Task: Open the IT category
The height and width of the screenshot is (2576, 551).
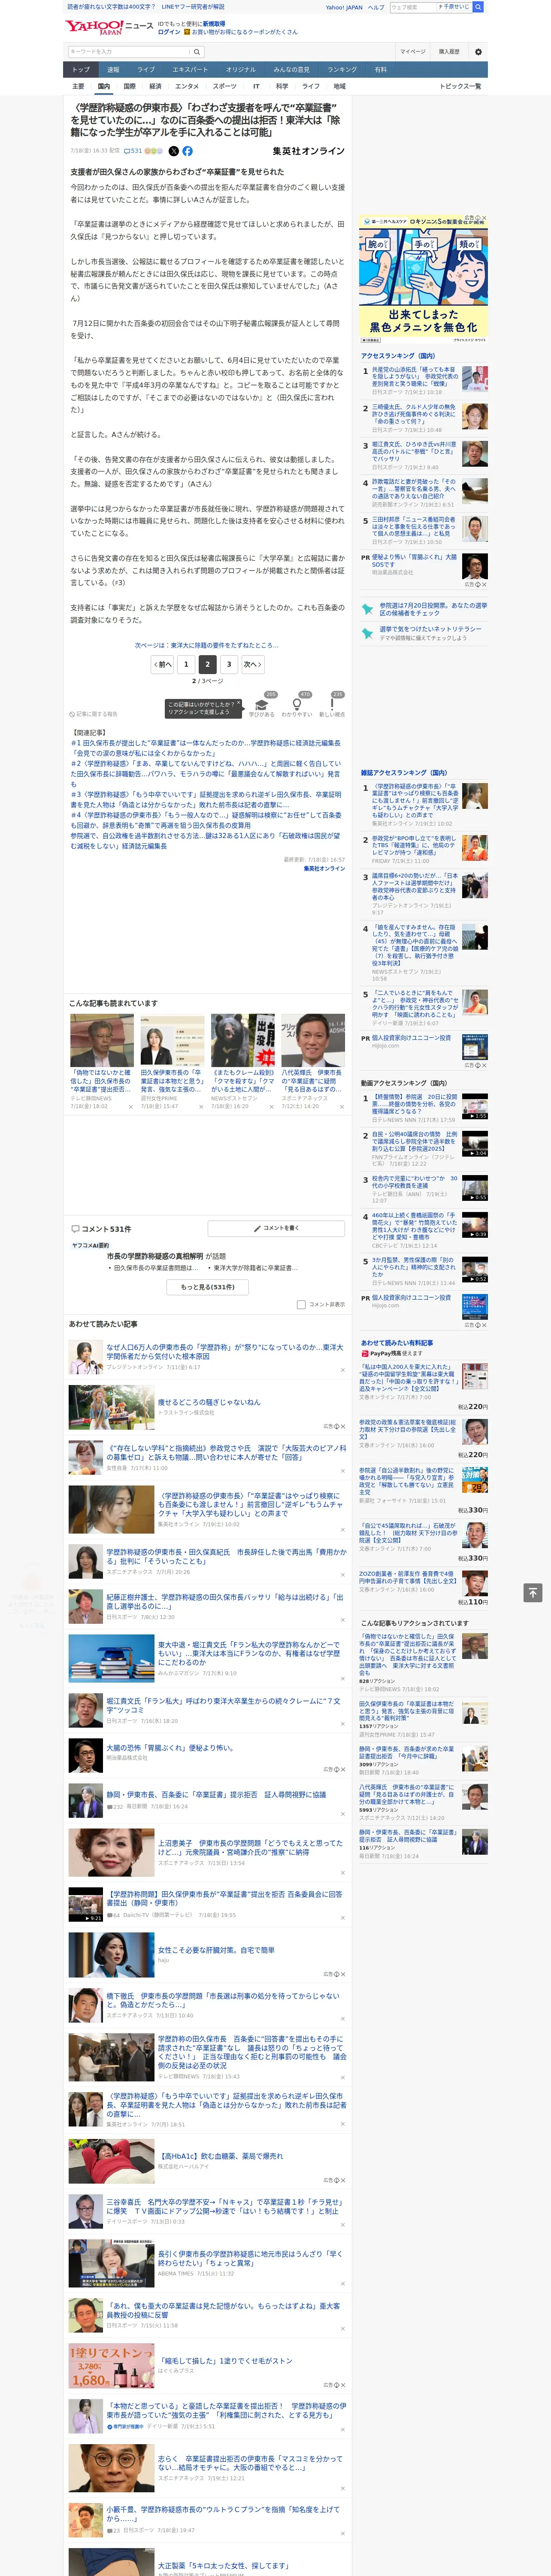Action: tap(256, 86)
